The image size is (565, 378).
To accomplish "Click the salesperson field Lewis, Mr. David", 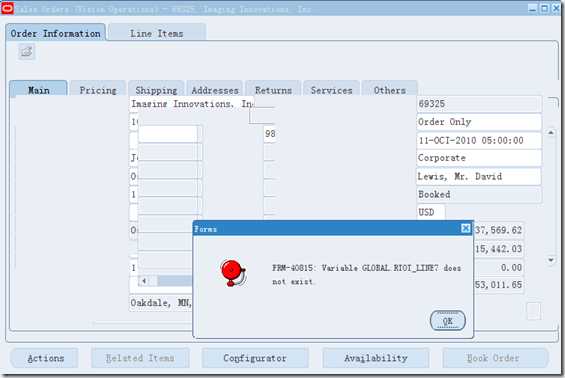I will click(479, 176).
